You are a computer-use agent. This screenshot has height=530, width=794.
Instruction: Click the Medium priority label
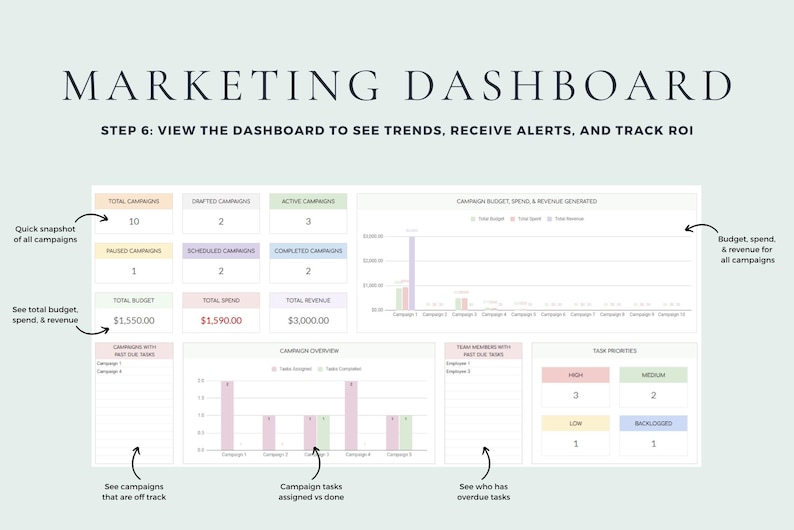[653, 375]
